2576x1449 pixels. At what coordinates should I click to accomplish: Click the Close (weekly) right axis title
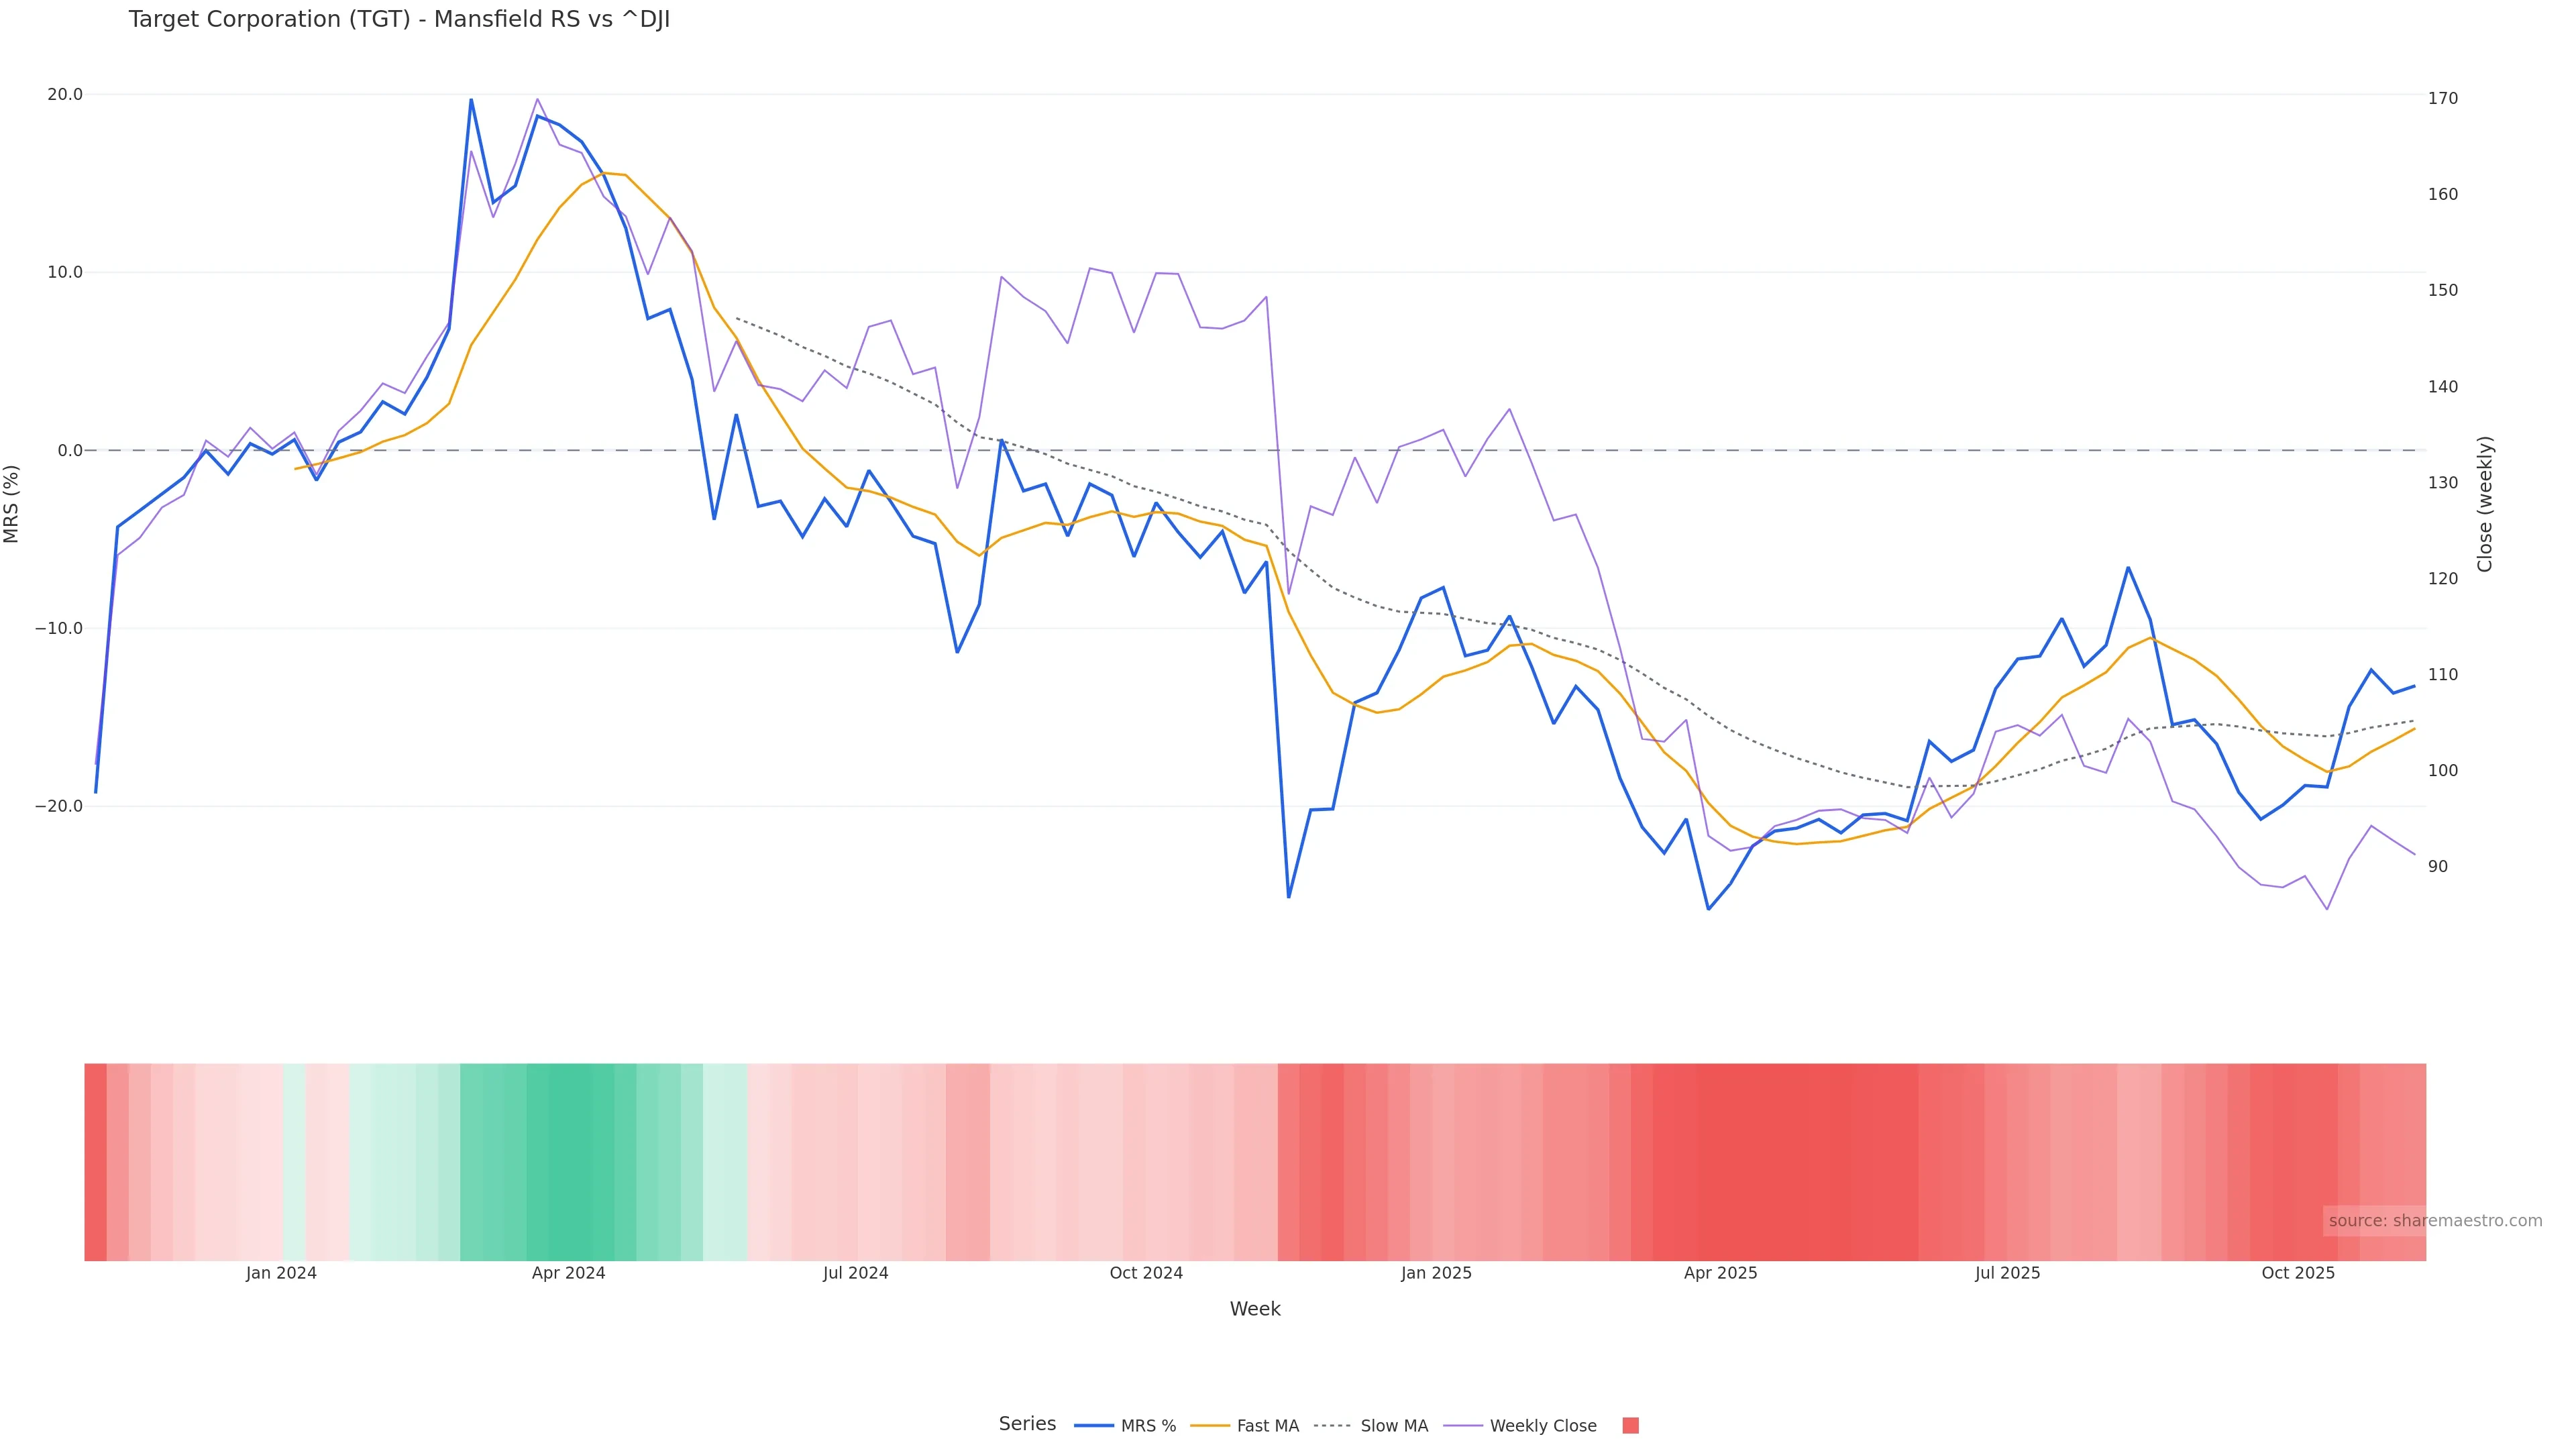click(x=2485, y=504)
